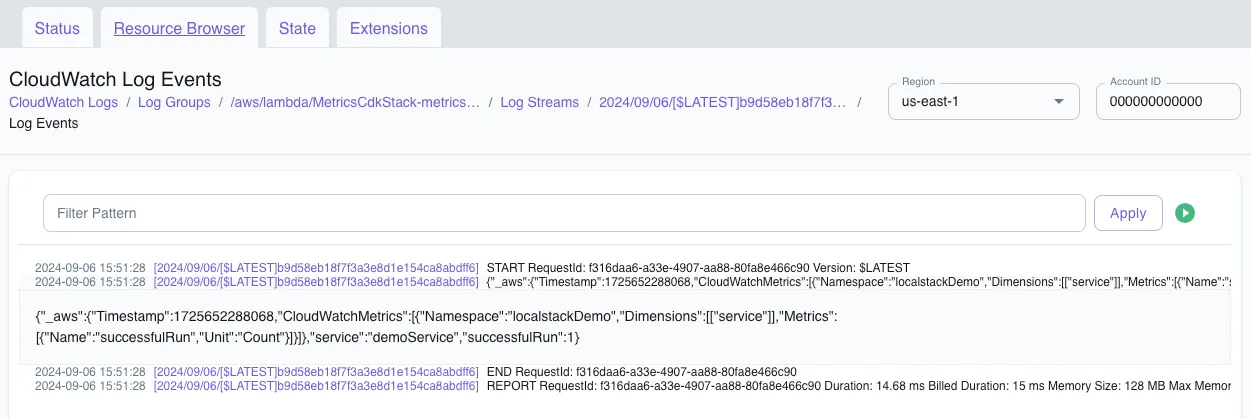Viewport: 1251px width, 419px height.
Task: Select the END RequestId log message
Action: (x=641, y=372)
